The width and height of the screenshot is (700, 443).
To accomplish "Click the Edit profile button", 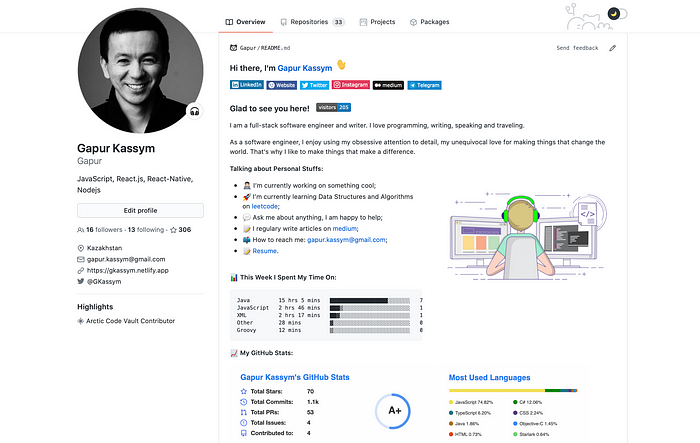I will (x=140, y=210).
